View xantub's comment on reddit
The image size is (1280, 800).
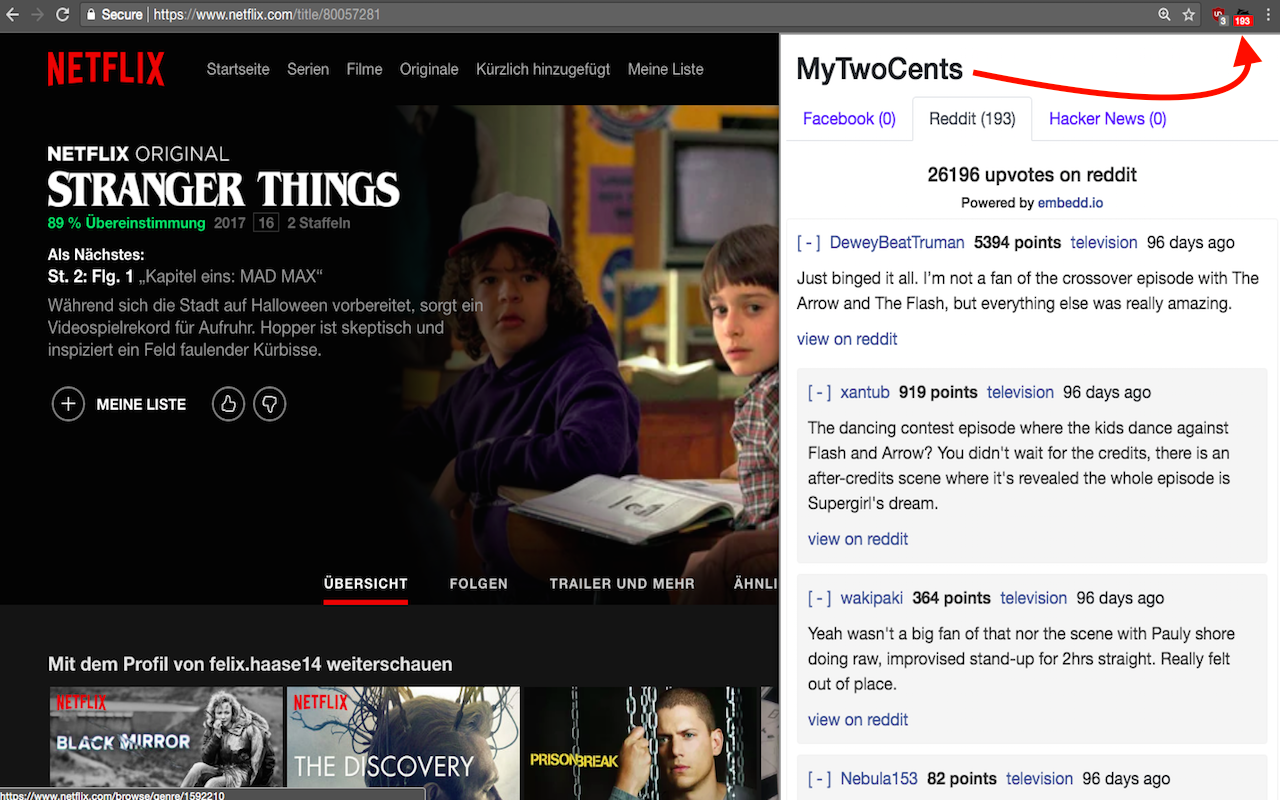click(x=858, y=539)
